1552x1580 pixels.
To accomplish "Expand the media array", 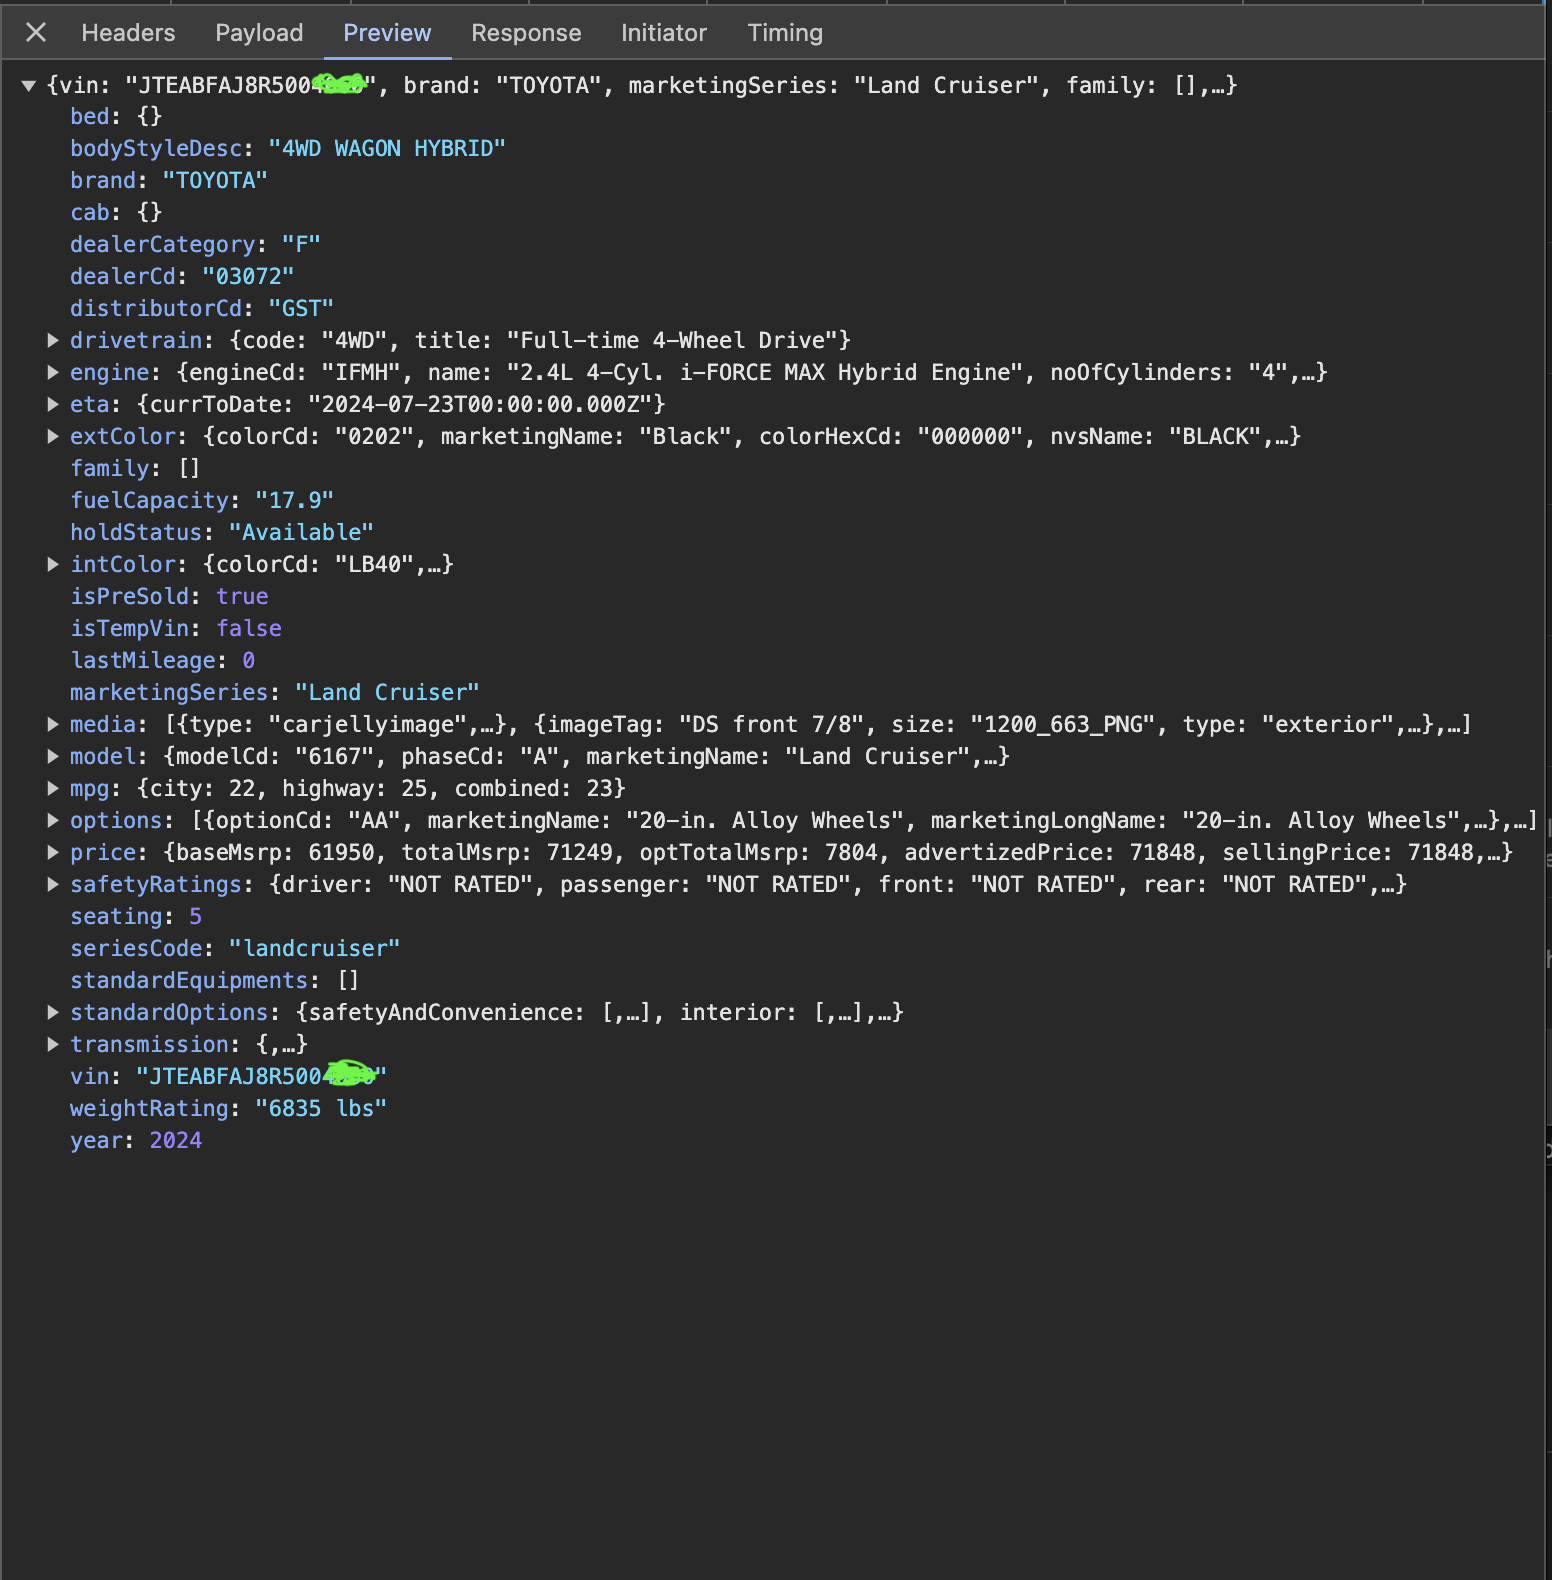I will pyautogui.click(x=53, y=724).
